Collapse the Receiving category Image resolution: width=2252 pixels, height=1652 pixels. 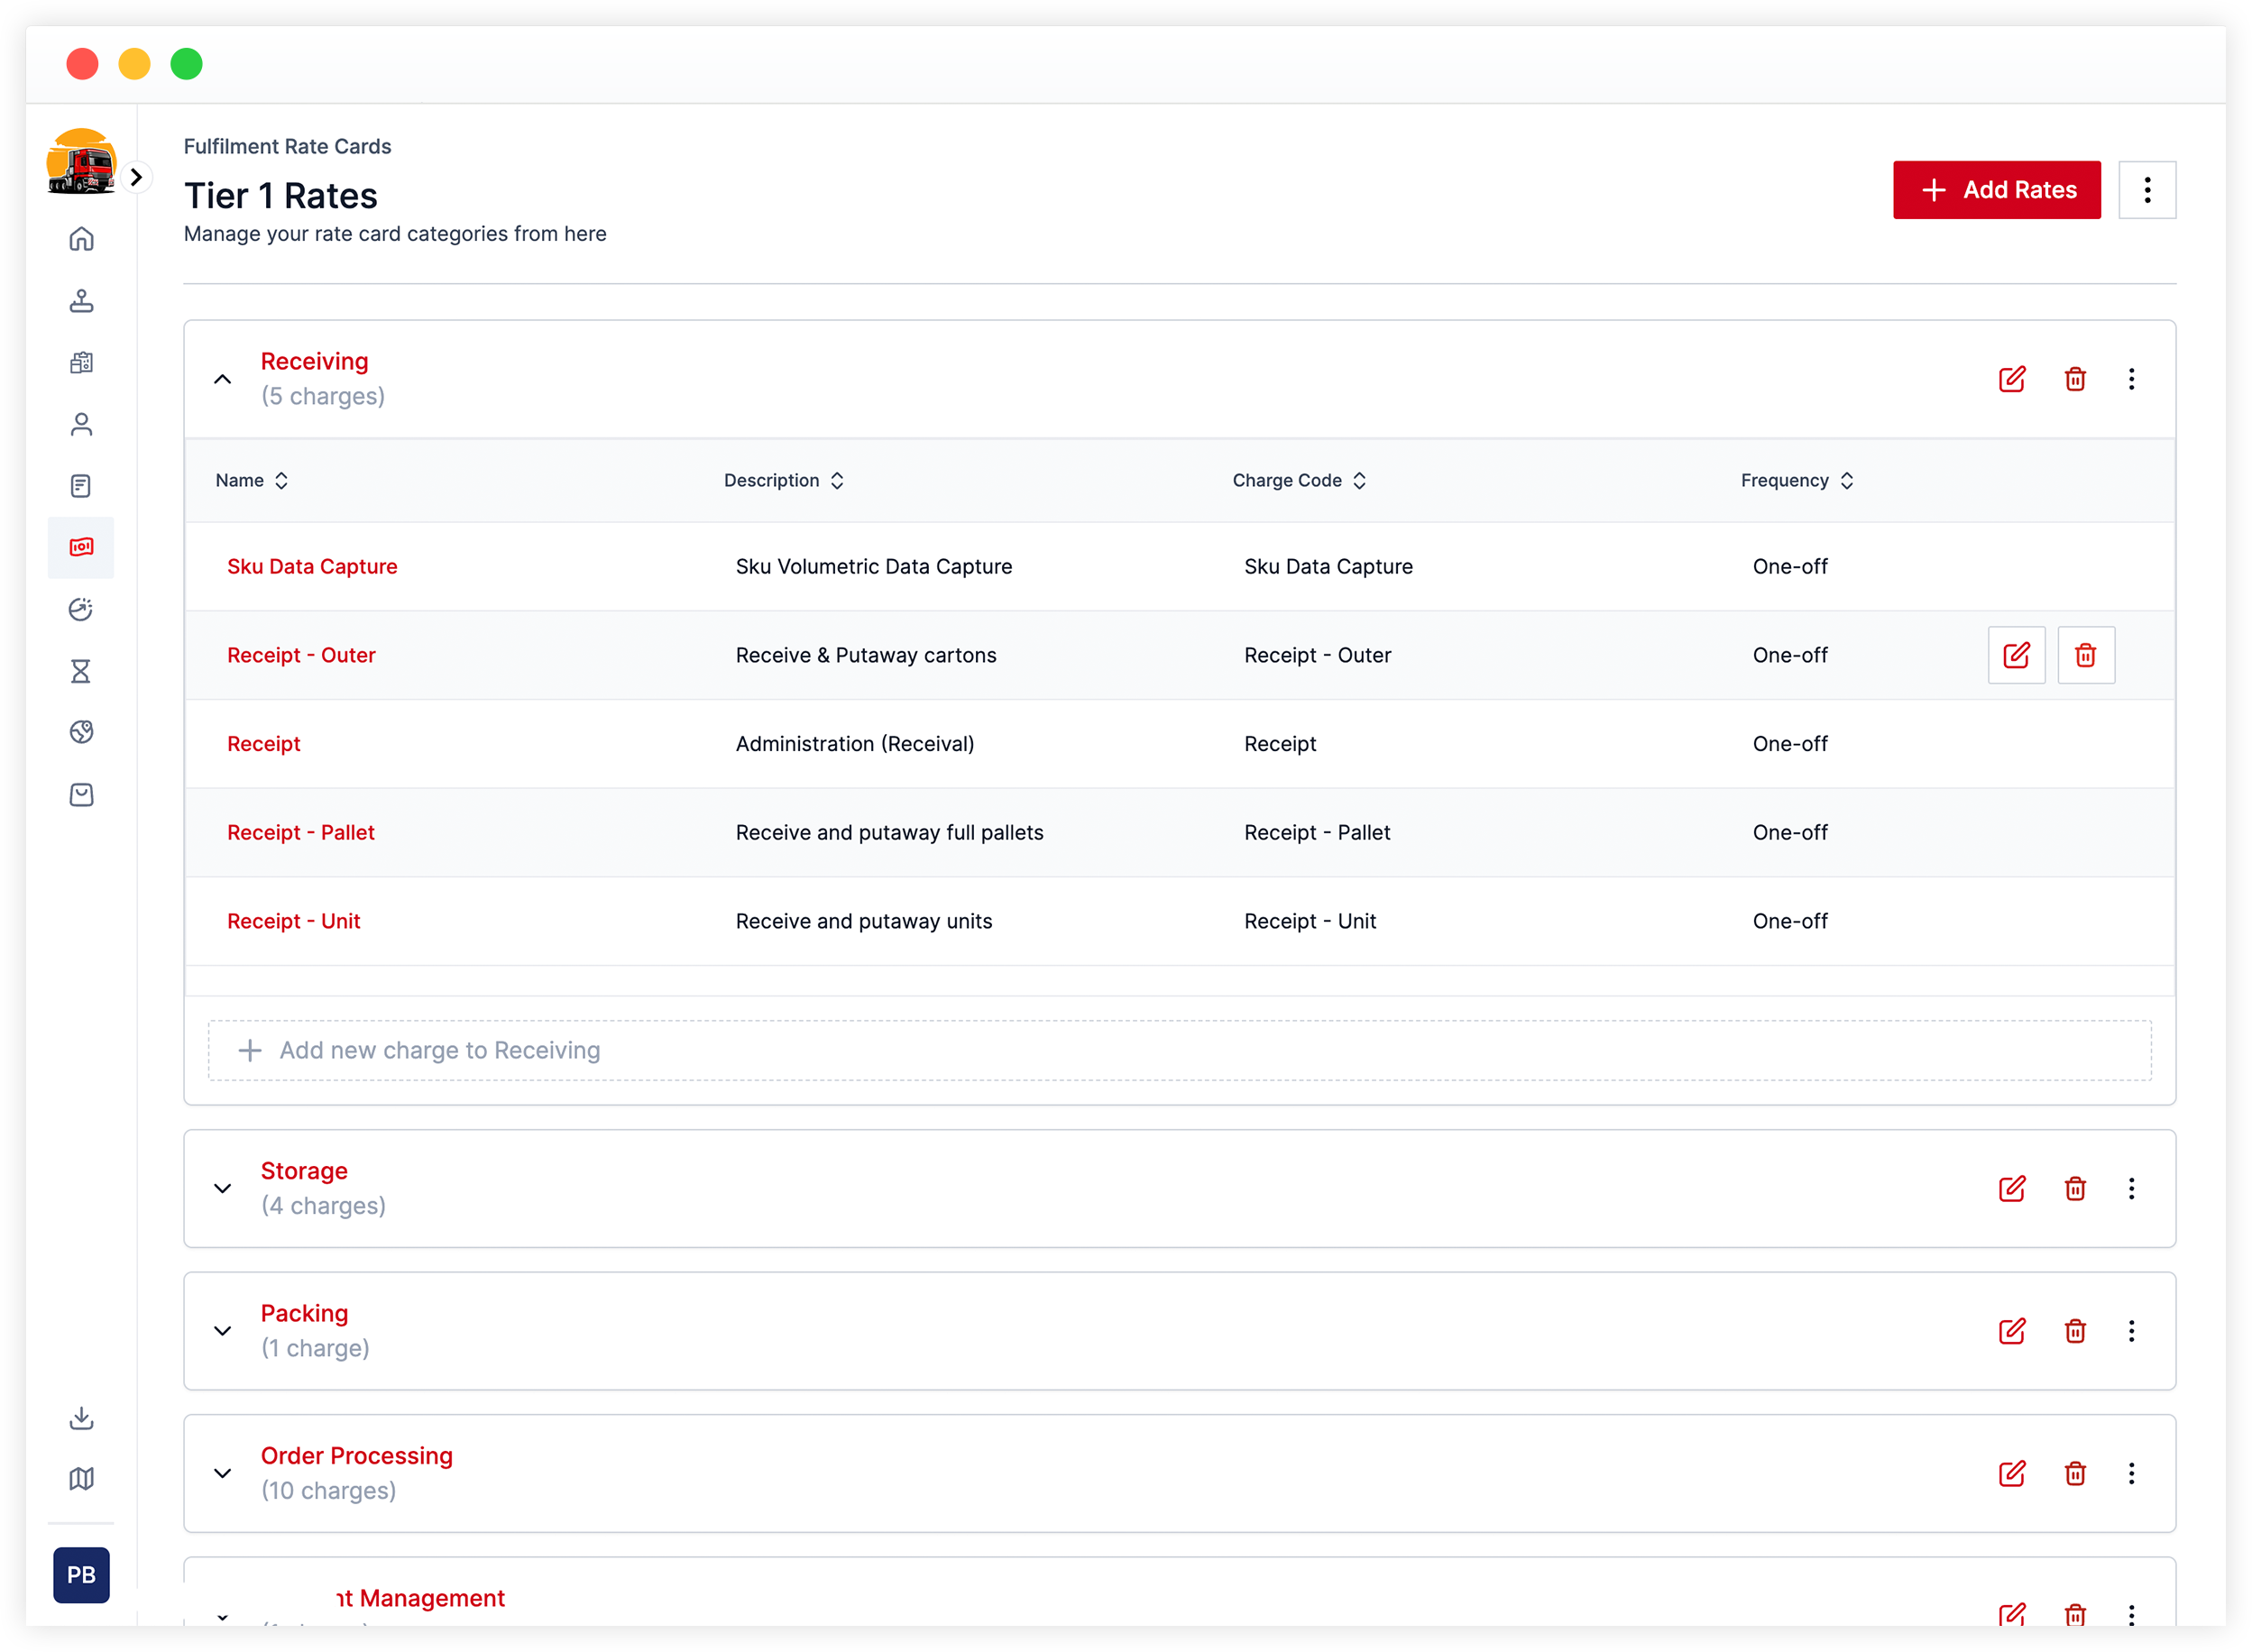tap(223, 379)
